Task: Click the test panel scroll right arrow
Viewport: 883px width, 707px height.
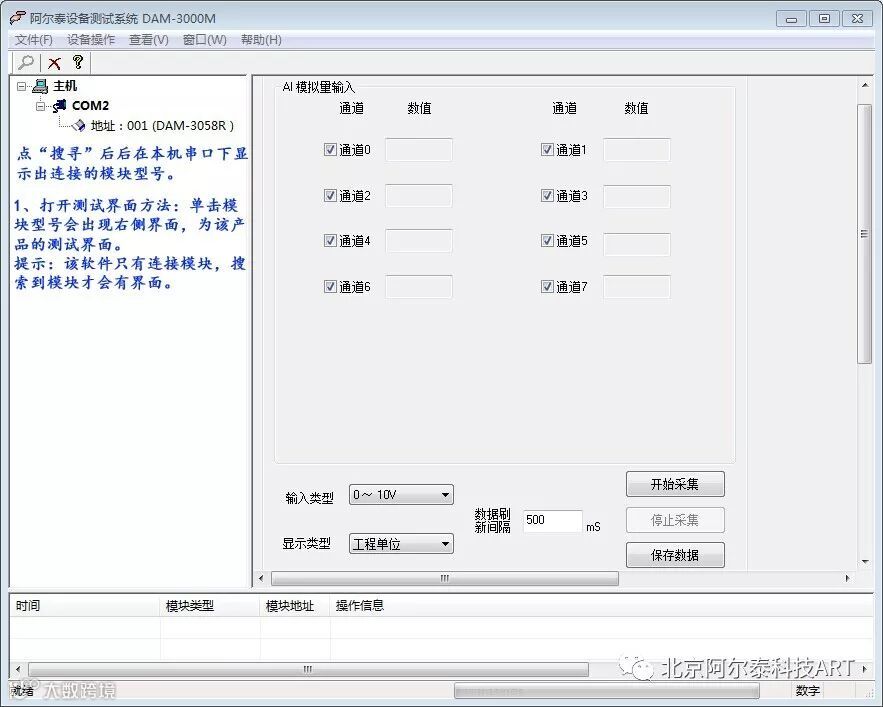Action: point(848,579)
